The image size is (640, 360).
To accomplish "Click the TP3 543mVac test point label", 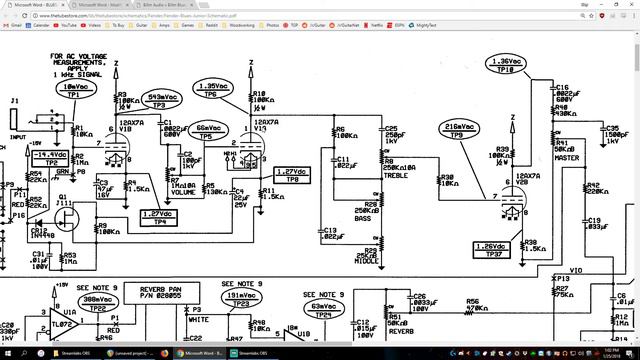I will (162, 100).
